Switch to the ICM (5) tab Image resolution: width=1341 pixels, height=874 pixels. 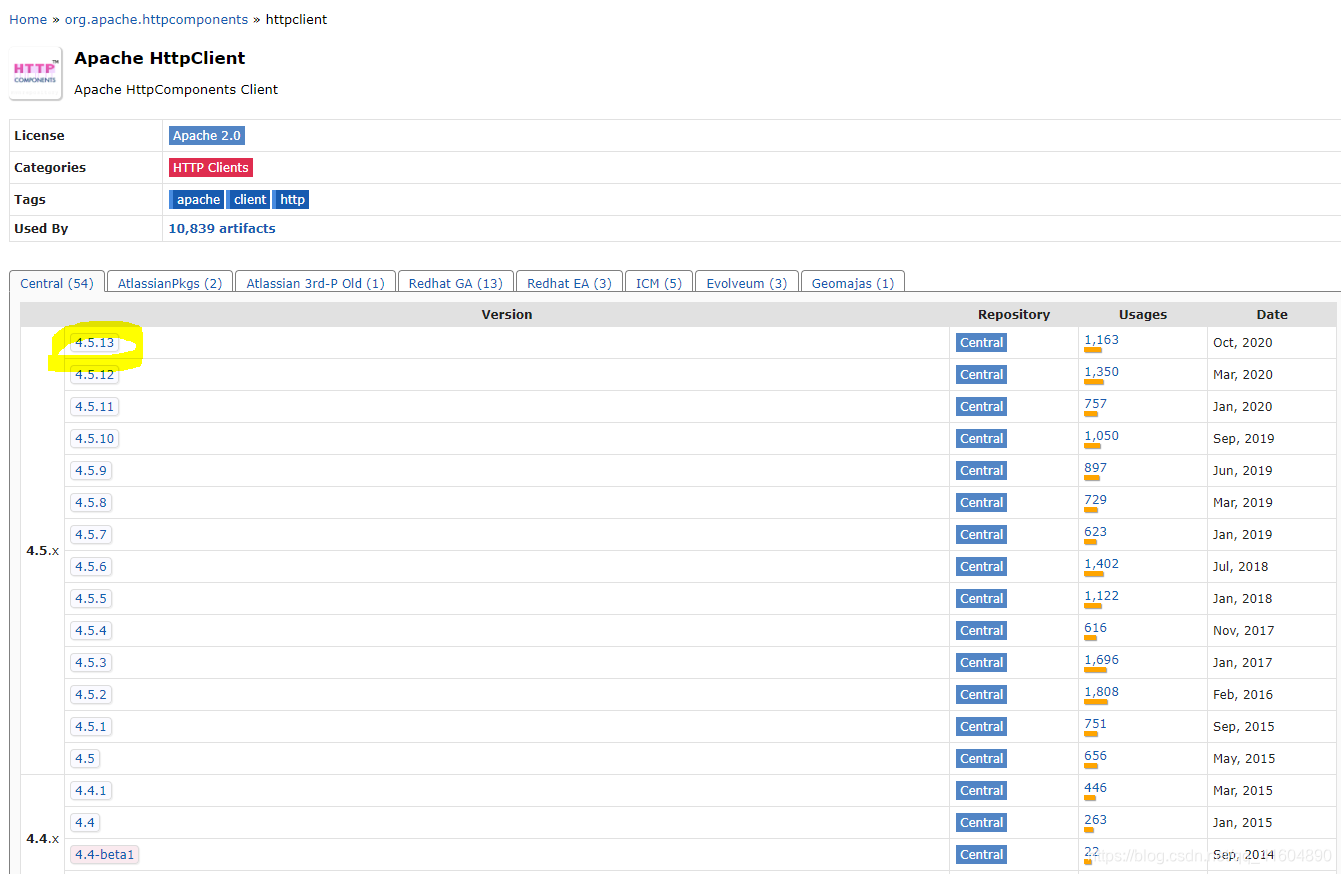(x=659, y=283)
